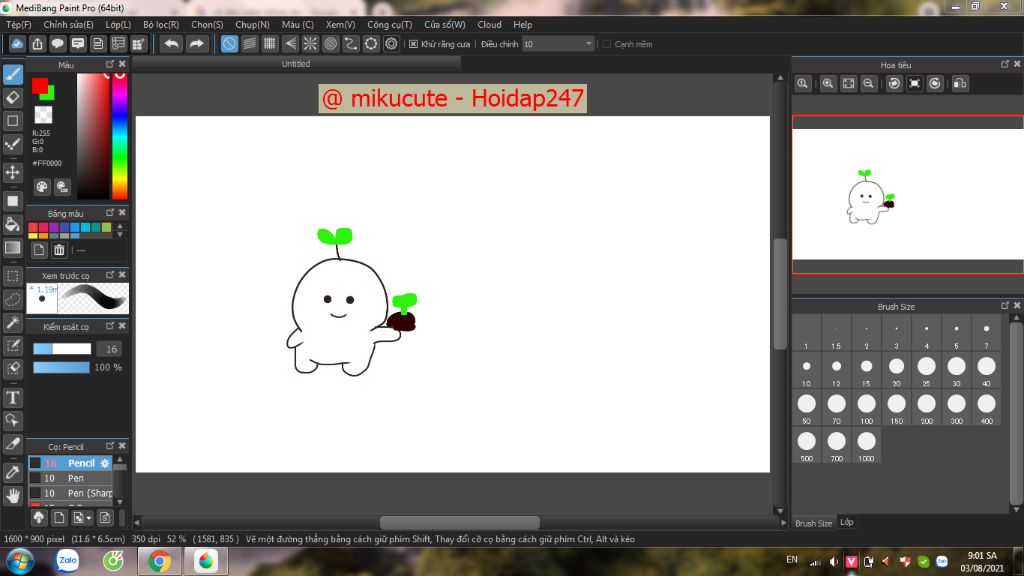Image resolution: width=1024 pixels, height=576 pixels.
Task: Click the palette down arrow in Bảng màu
Action: (120, 234)
